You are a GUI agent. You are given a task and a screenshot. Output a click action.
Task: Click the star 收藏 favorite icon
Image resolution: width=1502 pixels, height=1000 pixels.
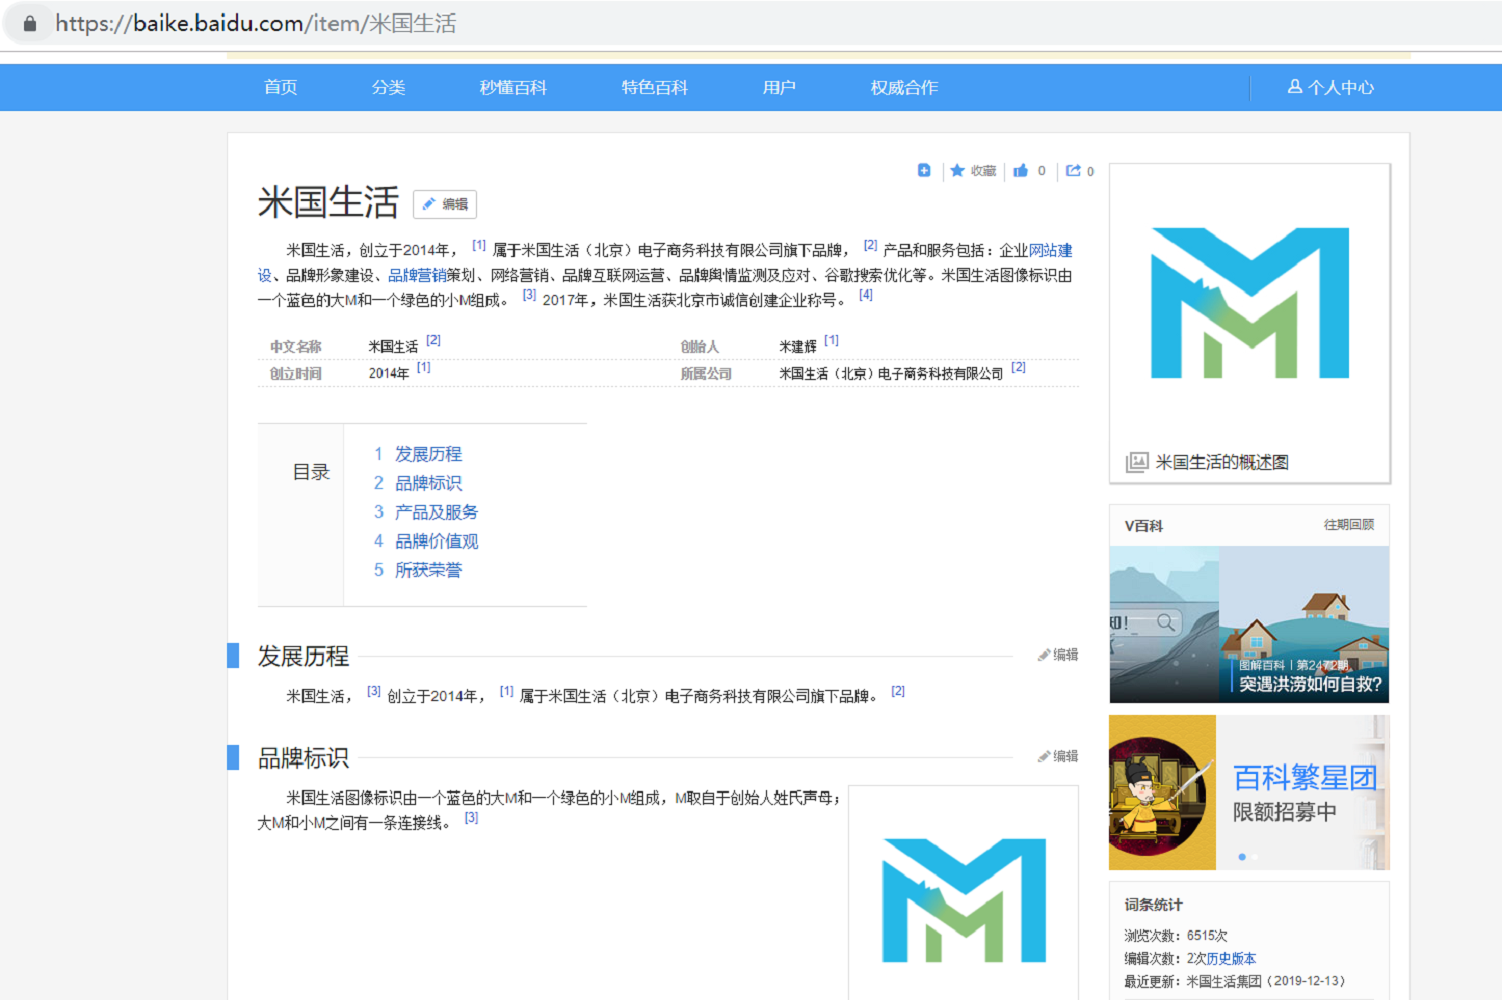[x=957, y=170]
